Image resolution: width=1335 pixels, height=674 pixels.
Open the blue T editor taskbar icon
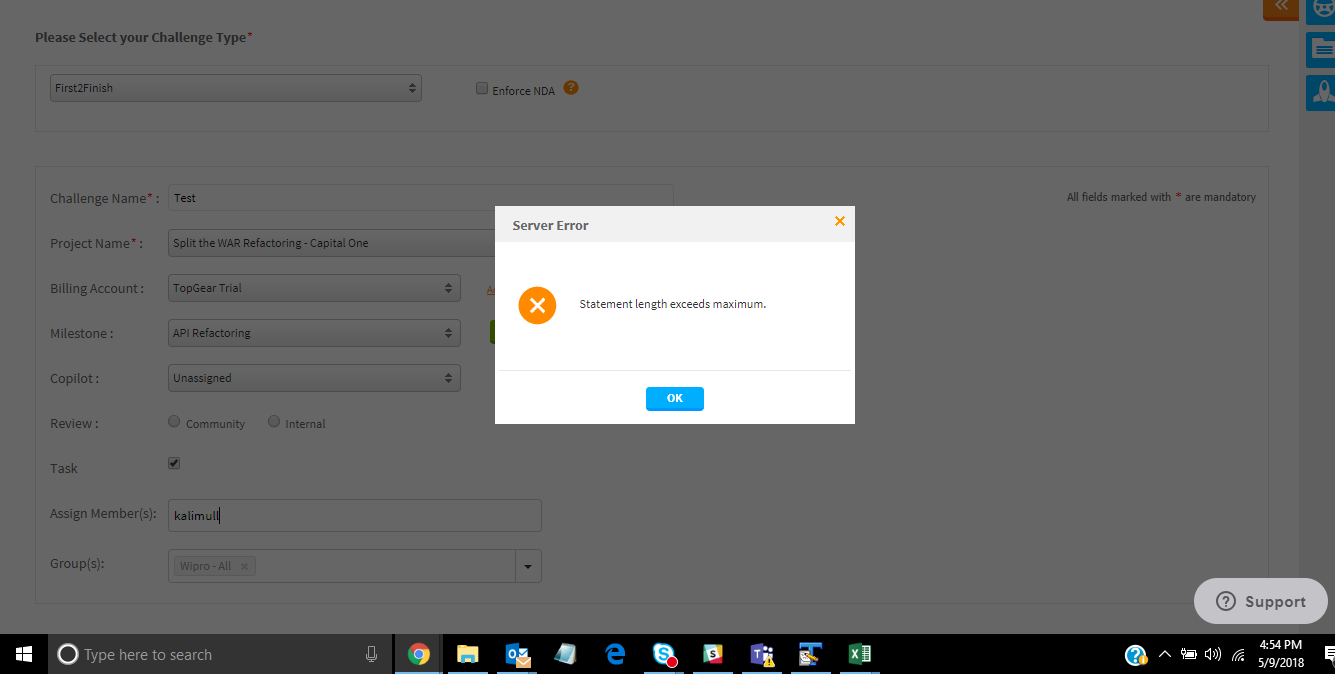point(810,654)
